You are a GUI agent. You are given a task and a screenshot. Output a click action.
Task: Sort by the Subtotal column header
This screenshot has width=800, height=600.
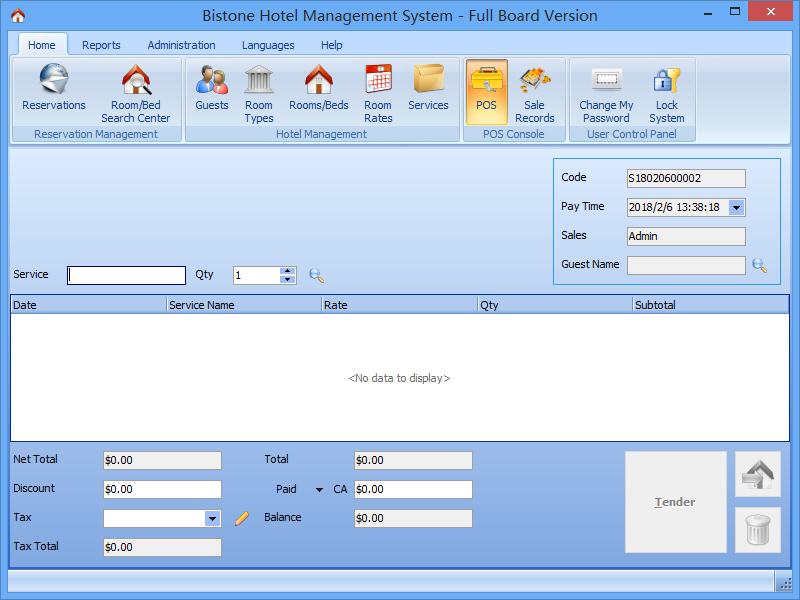click(x=711, y=305)
